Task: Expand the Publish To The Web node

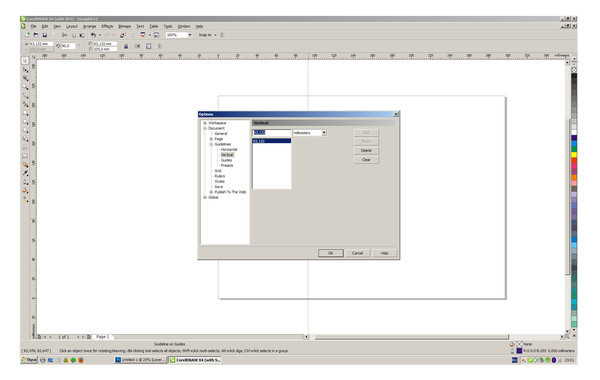Action: [211, 192]
